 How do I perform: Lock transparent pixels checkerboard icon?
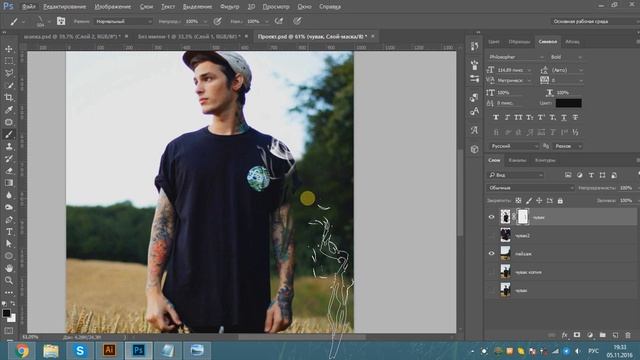coord(518,201)
